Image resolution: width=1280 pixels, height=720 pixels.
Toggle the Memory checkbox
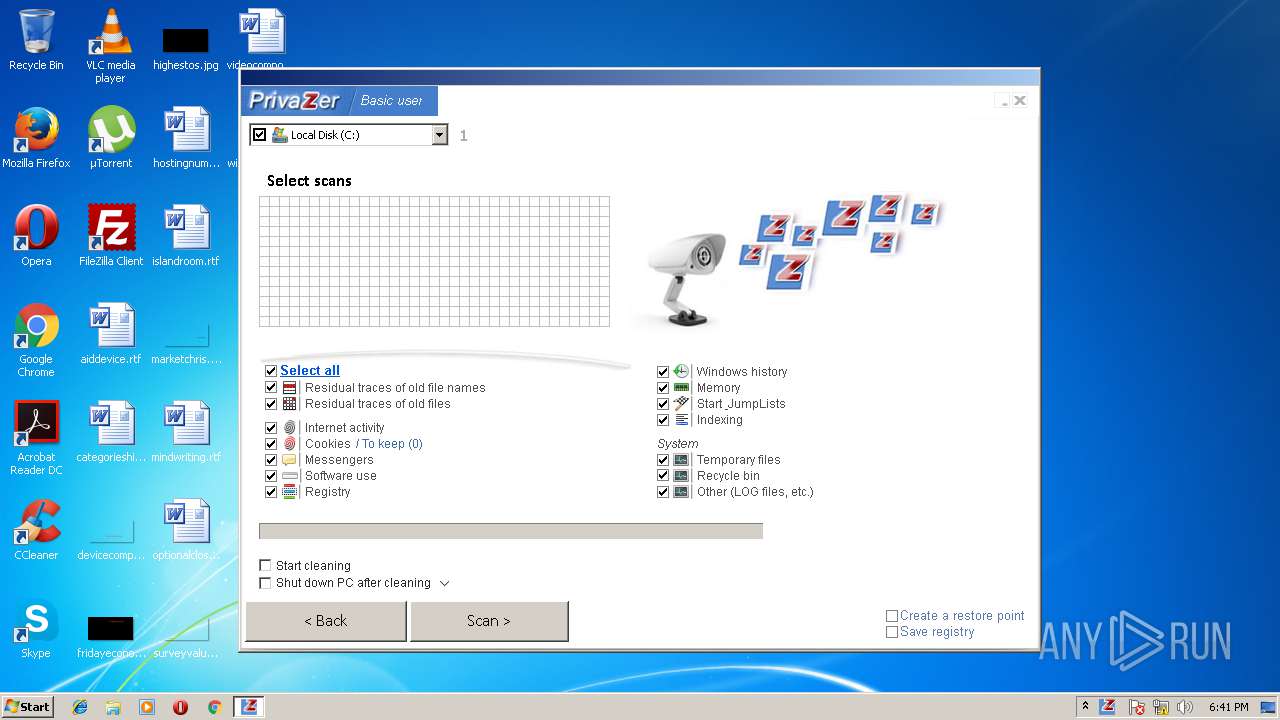click(x=663, y=388)
